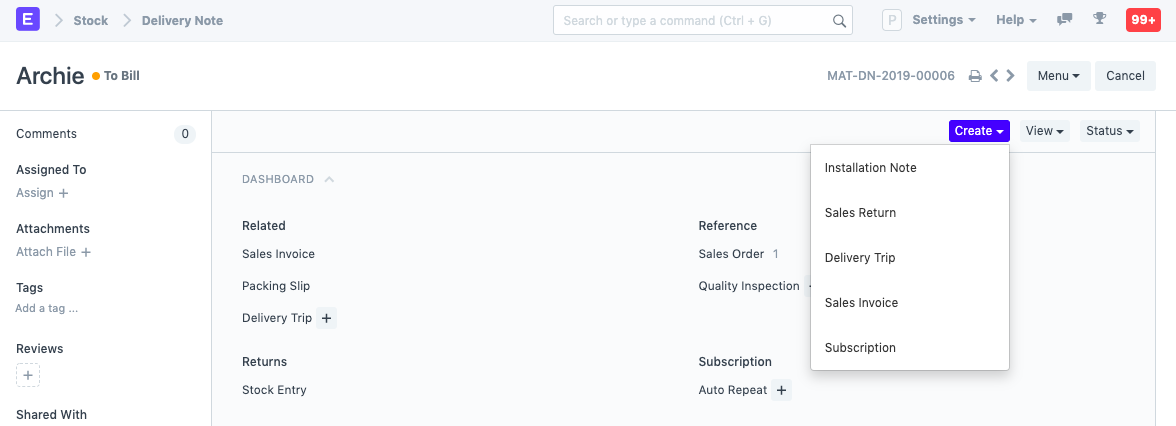Go to previous document with left chevron
Viewport: 1176px width, 426px height.
click(994, 76)
